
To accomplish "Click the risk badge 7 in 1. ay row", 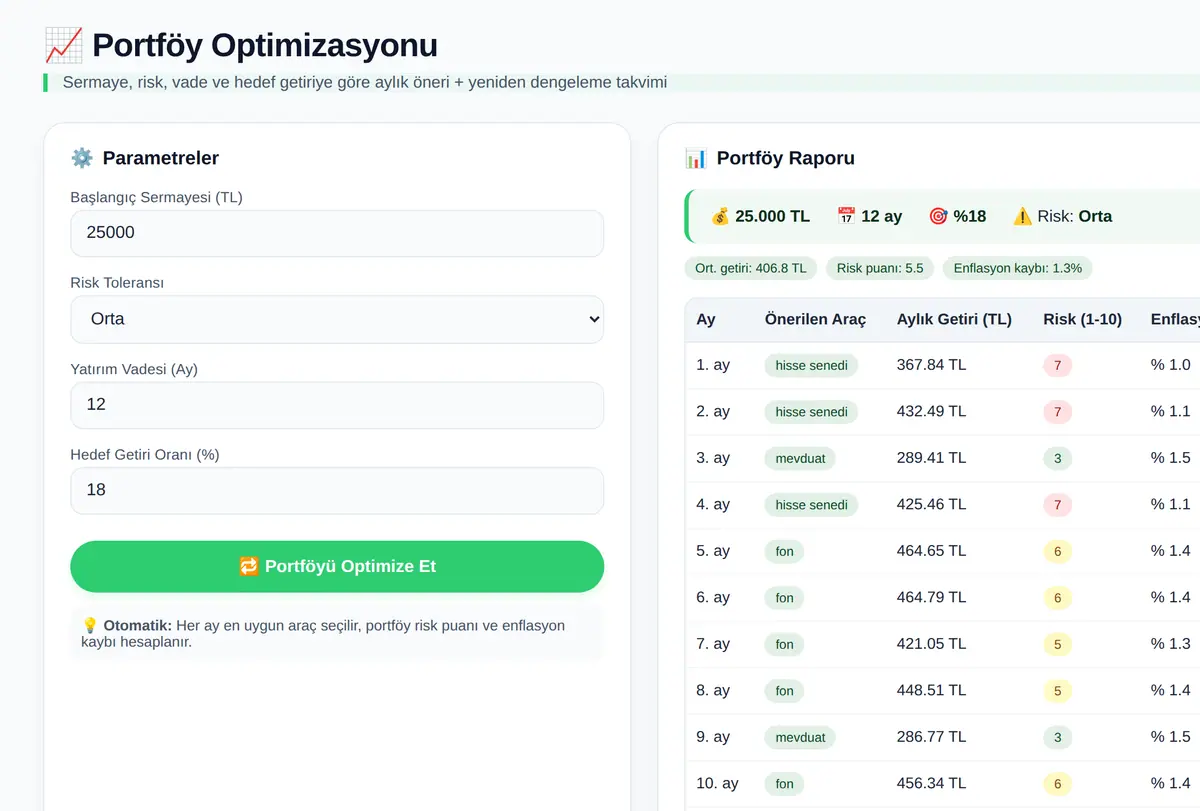I will pos(1057,366).
